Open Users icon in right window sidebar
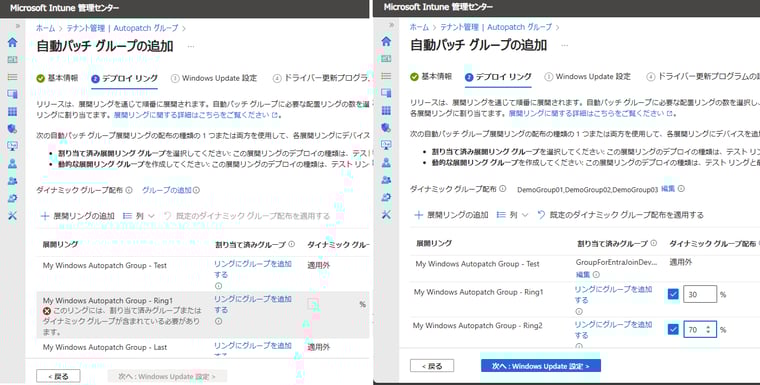The width and height of the screenshot is (760, 385). coord(386,162)
